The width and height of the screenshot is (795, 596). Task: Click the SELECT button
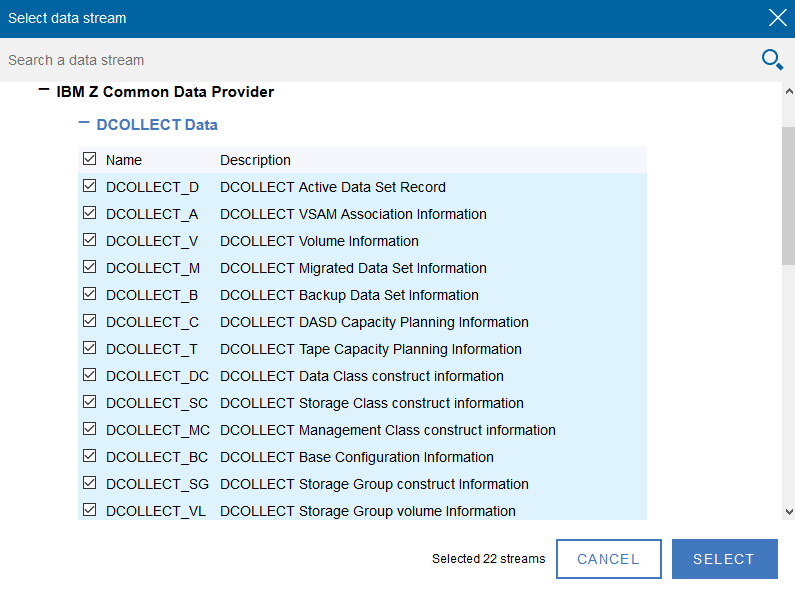coord(725,558)
